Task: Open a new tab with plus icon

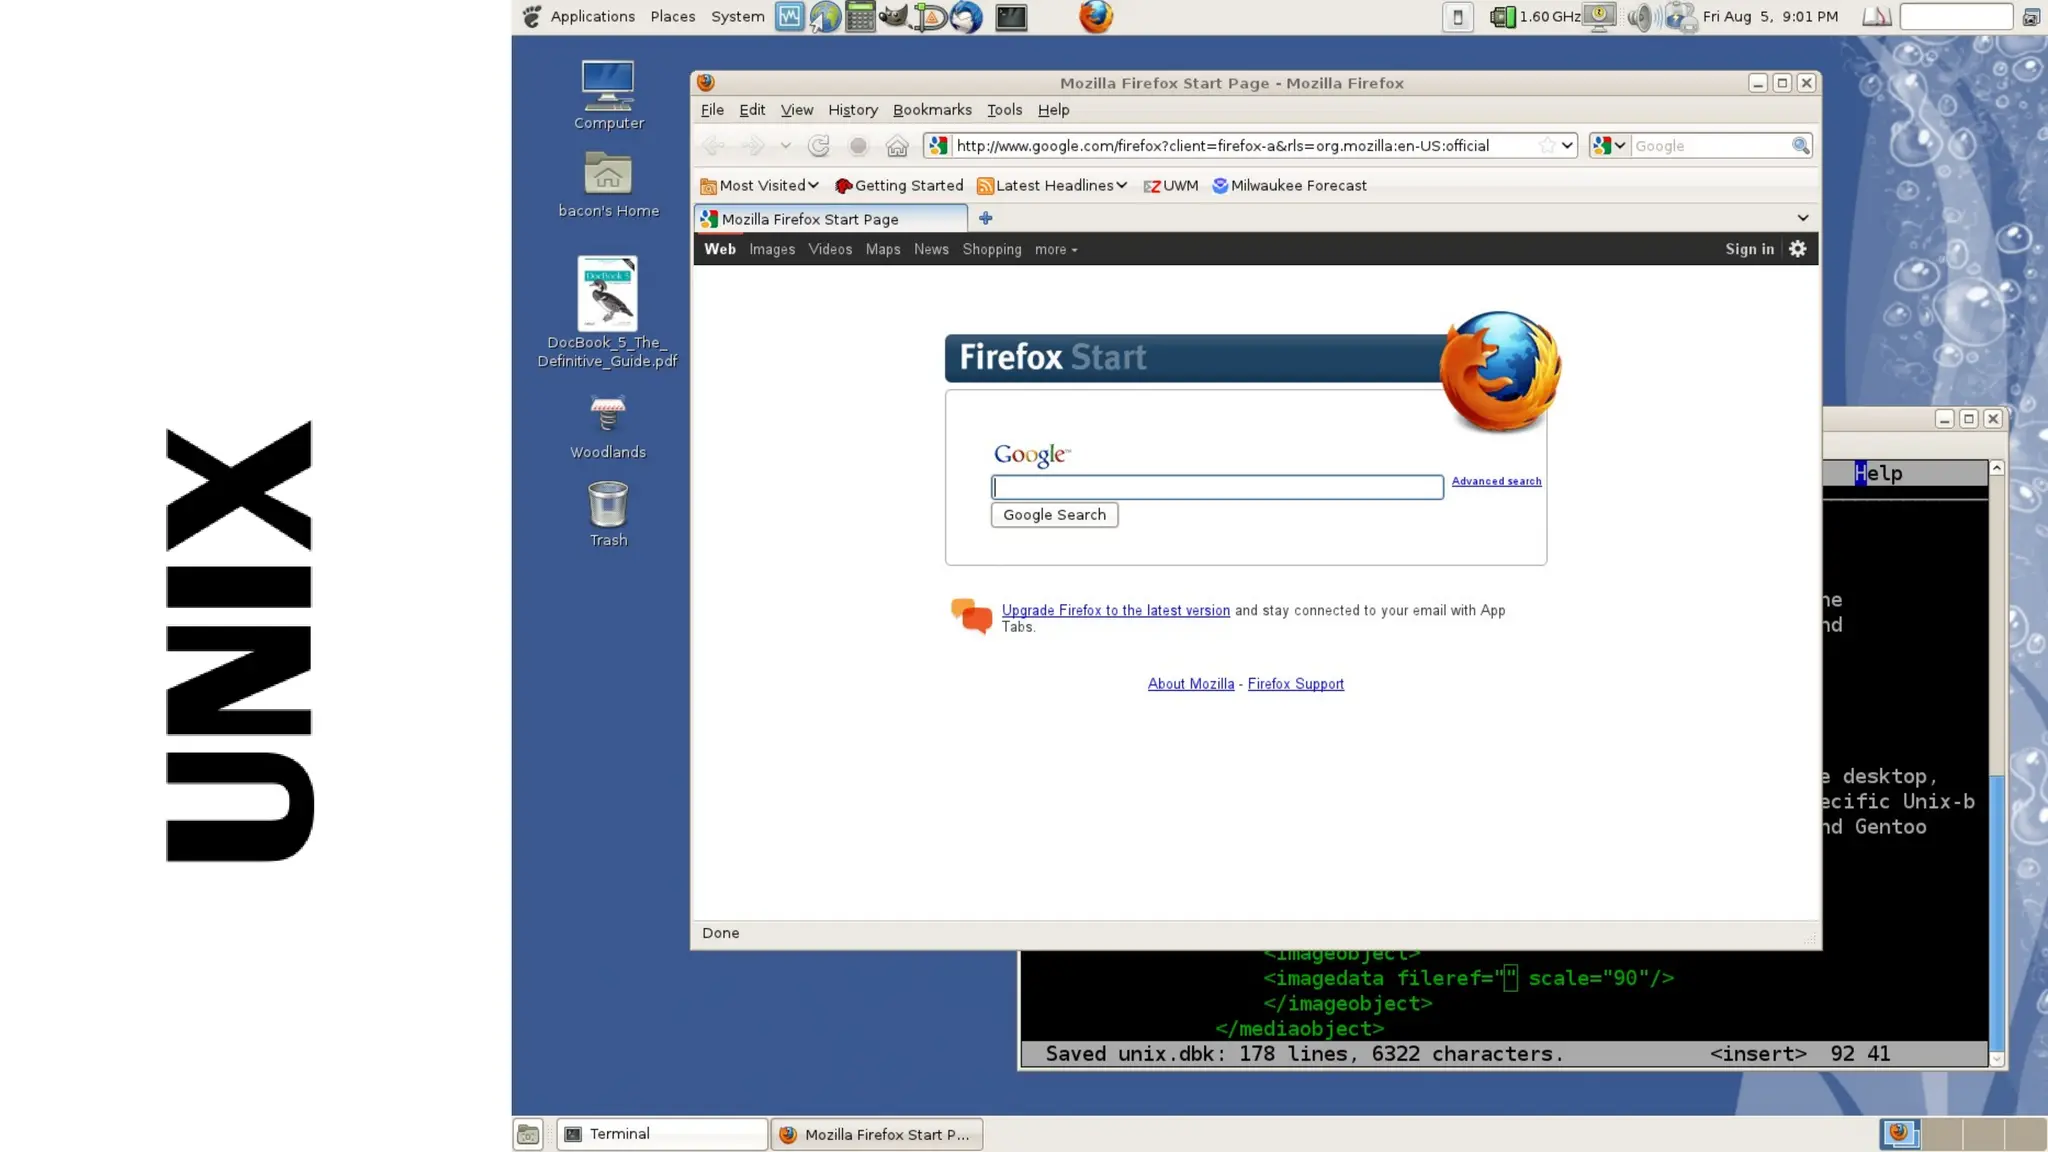Action: [985, 218]
